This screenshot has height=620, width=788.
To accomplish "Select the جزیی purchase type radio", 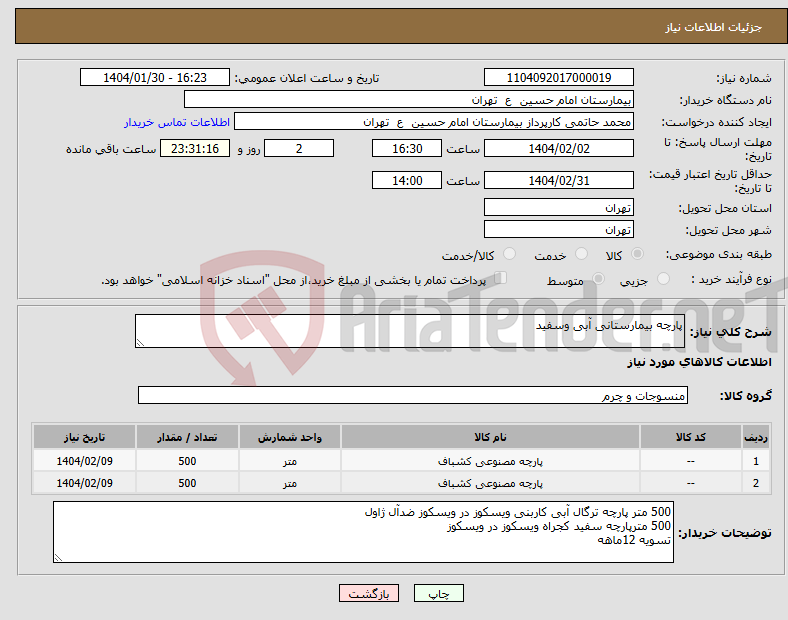I will tap(663, 278).
